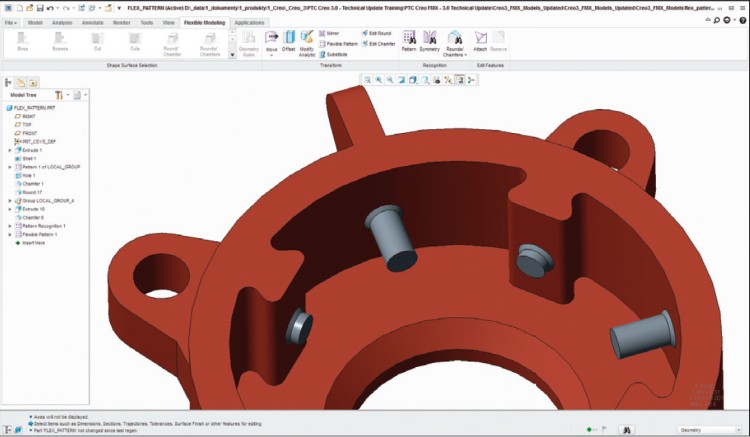
Task: Expand the Extrude 1 tree node
Action: click(x=10, y=150)
